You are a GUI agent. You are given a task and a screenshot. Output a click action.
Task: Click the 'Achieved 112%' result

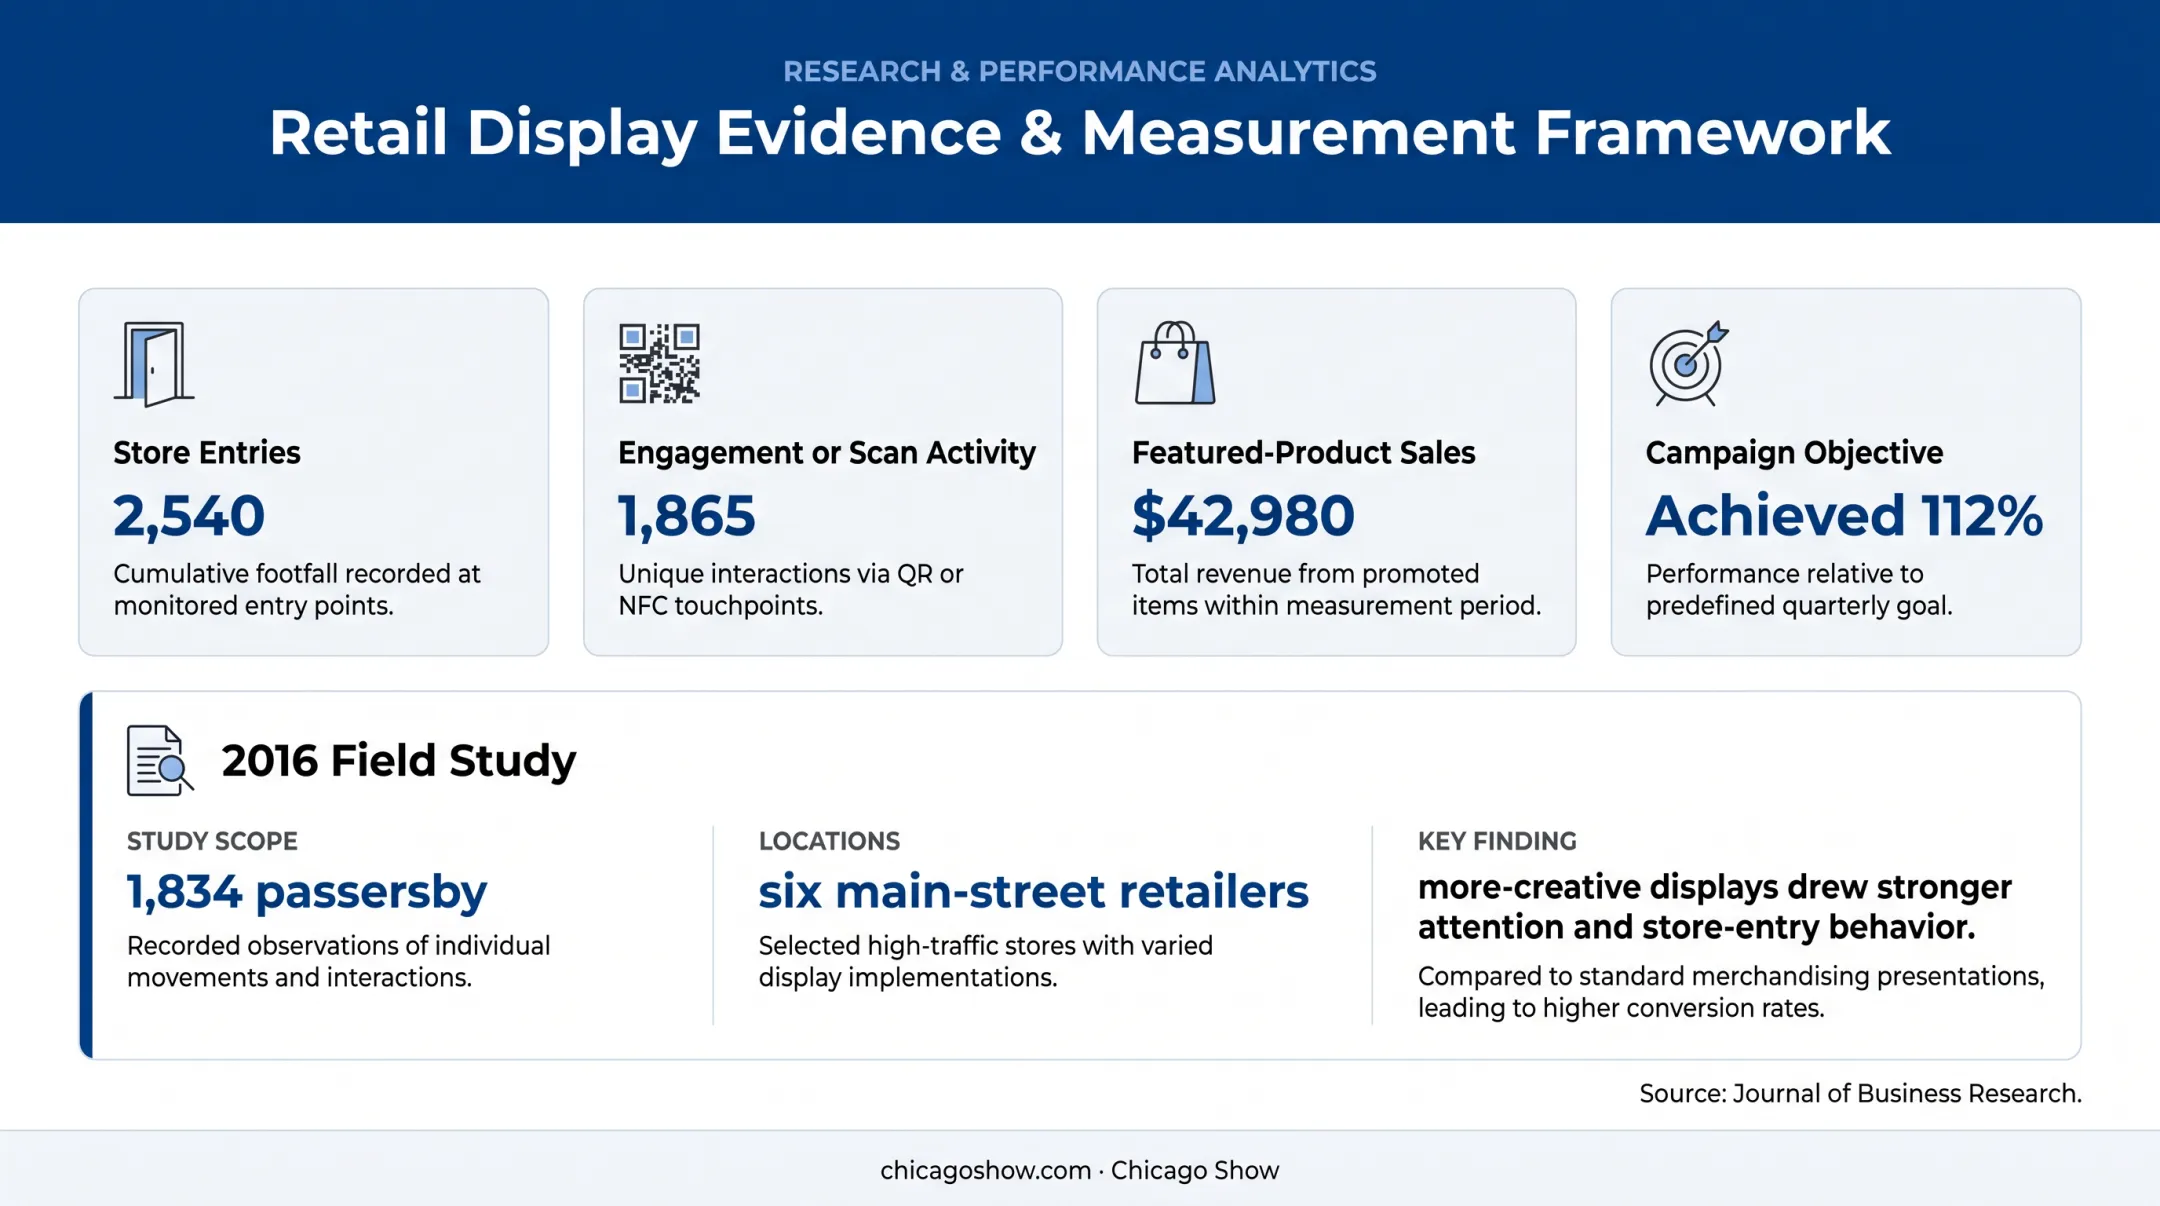click(1844, 516)
